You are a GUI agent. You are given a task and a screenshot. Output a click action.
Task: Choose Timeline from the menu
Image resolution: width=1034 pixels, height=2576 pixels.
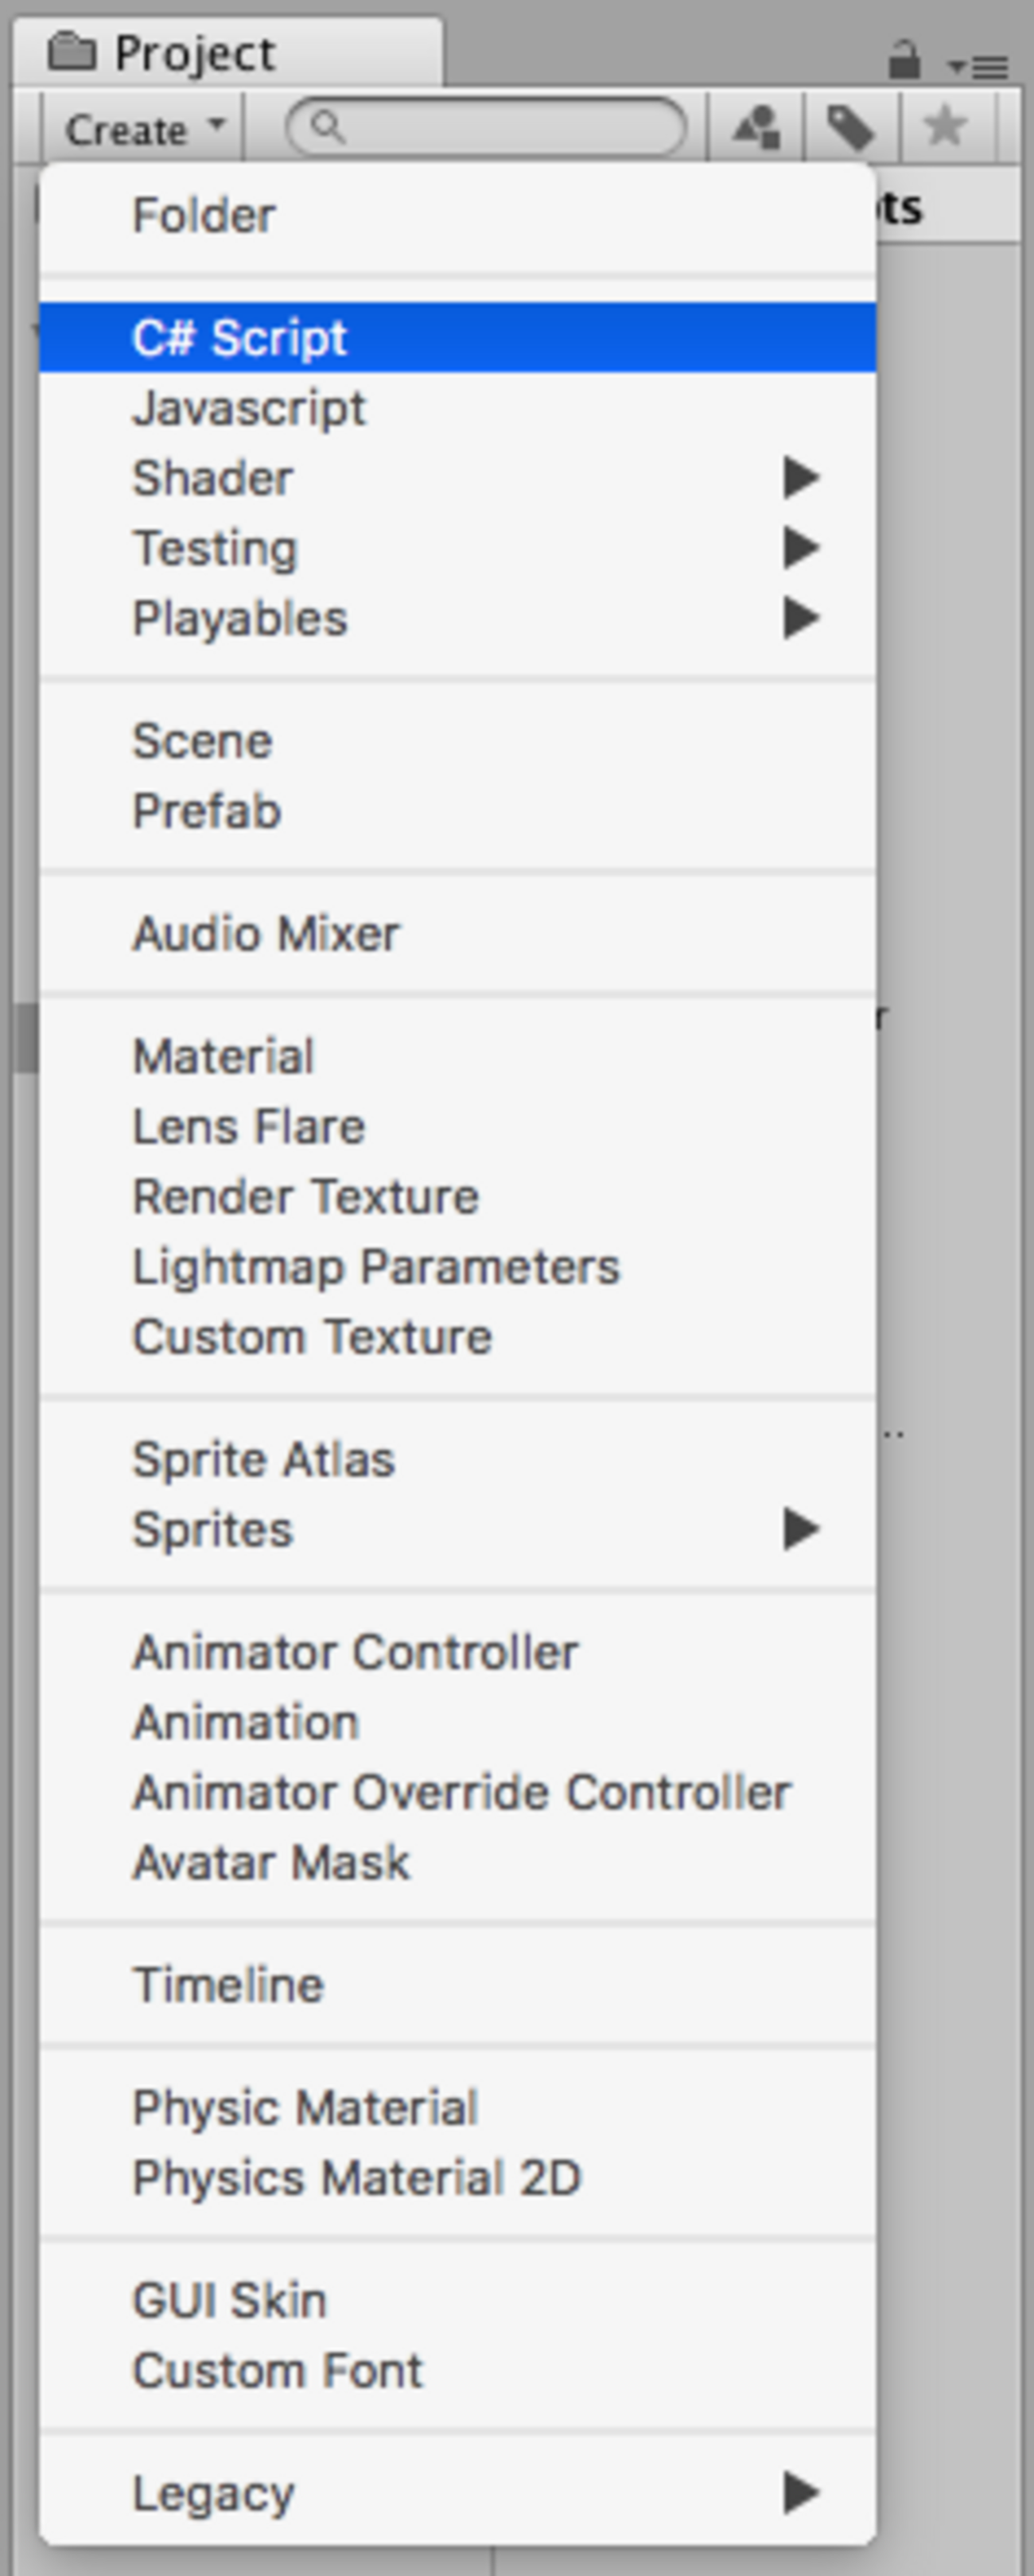click(x=229, y=1984)
